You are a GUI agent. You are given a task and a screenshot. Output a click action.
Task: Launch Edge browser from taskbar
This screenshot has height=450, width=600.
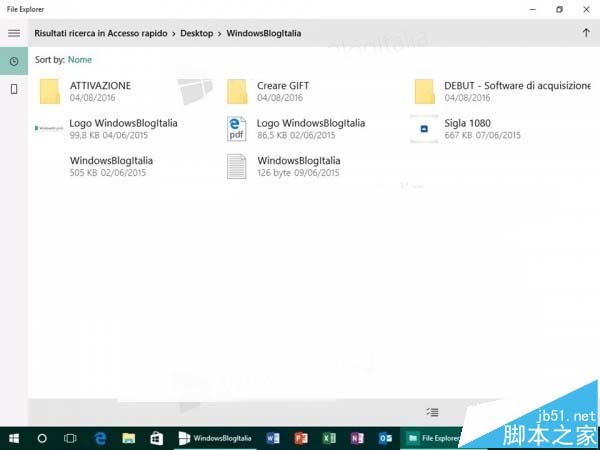(x=100, y=438)
